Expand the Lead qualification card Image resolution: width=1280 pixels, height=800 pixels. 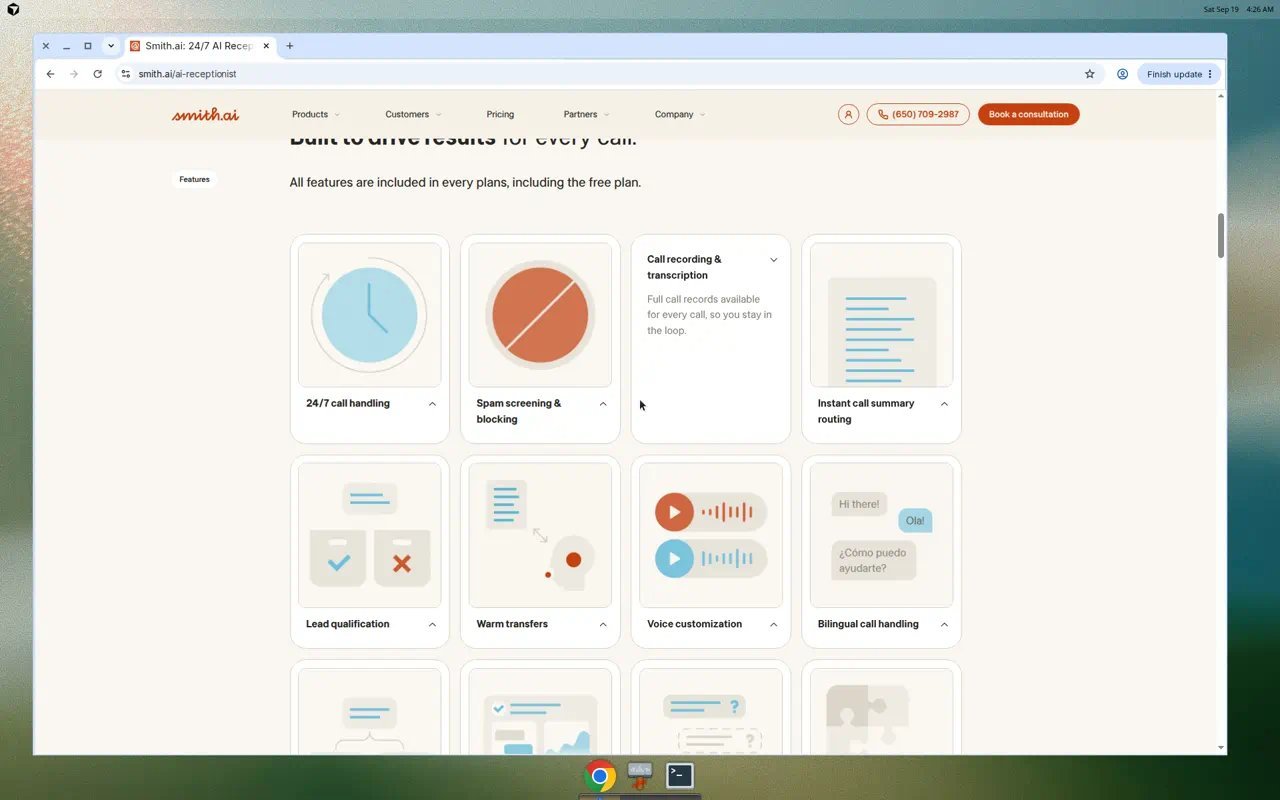click(x=432, y=625)
